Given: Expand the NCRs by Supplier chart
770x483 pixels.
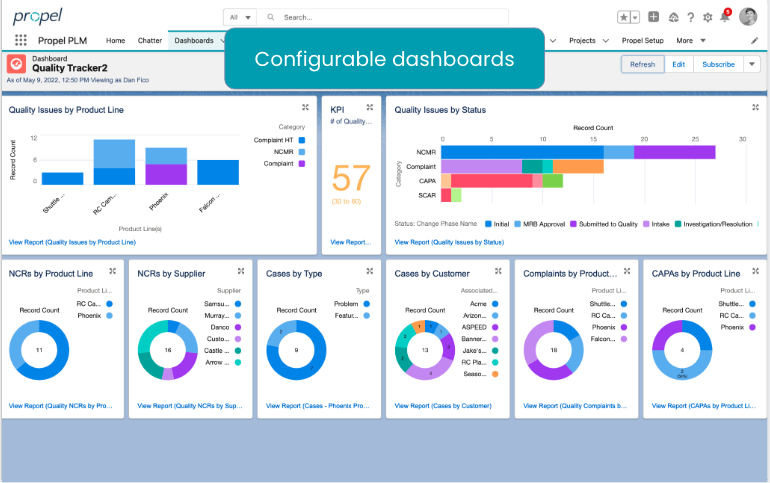Looking at the screenshot, I should [241, 271].
